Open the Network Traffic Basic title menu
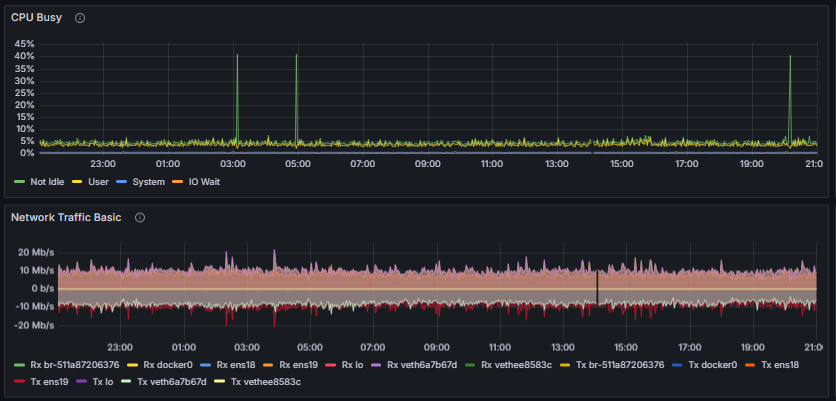 pyautogui.click(x=65, y=217)
